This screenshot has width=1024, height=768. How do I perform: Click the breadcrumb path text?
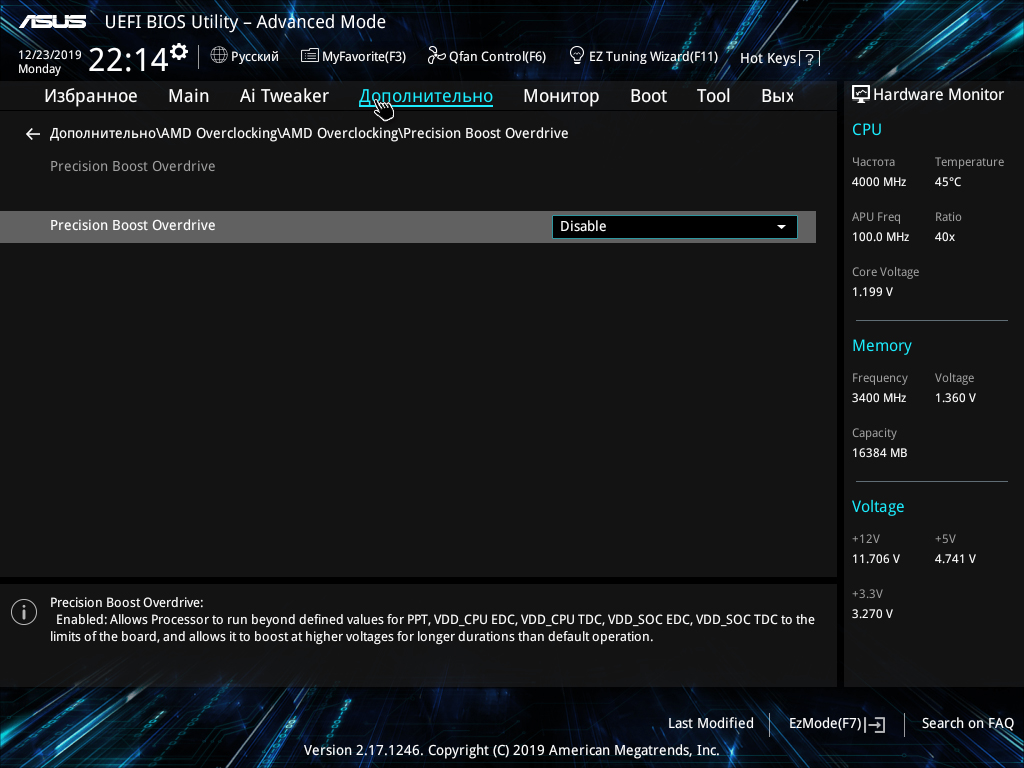309,133
